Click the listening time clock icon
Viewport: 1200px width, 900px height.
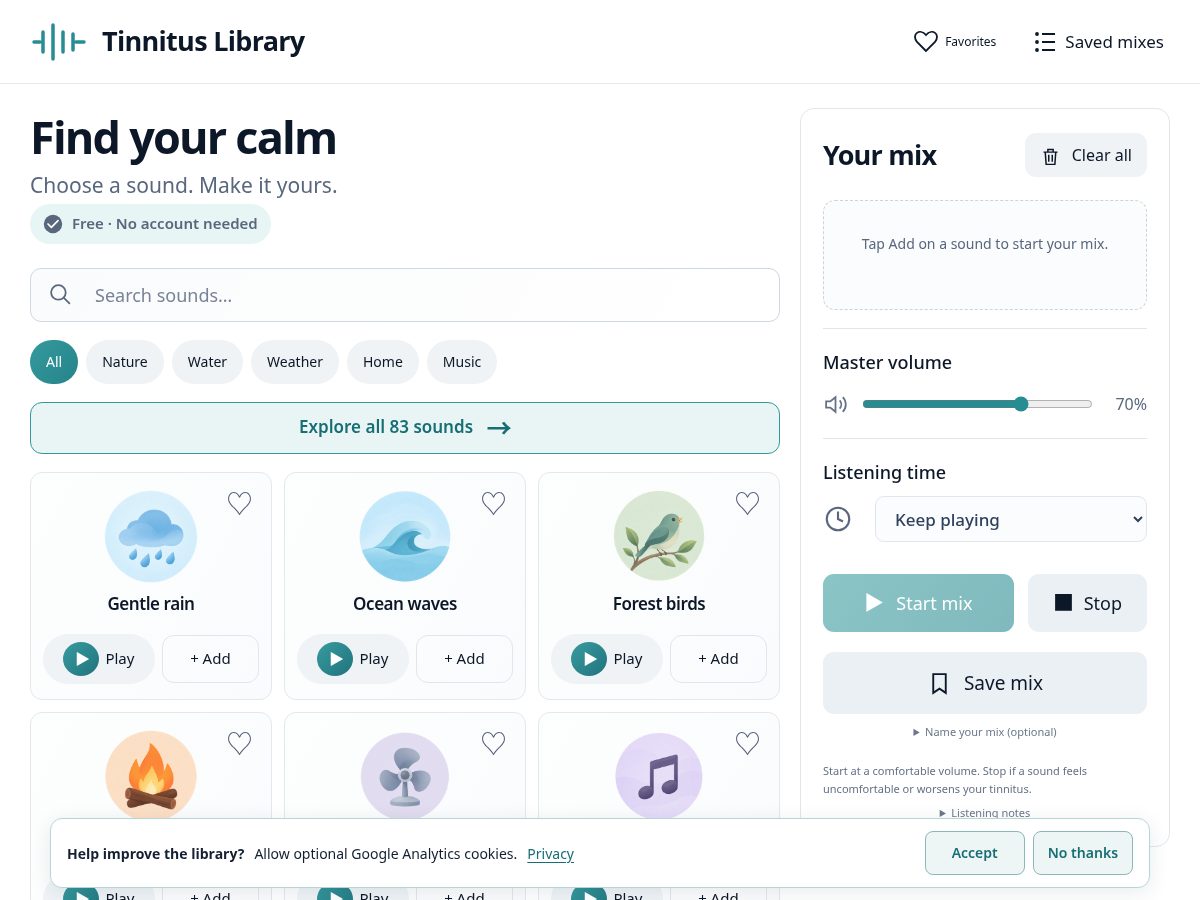[838, 519]
